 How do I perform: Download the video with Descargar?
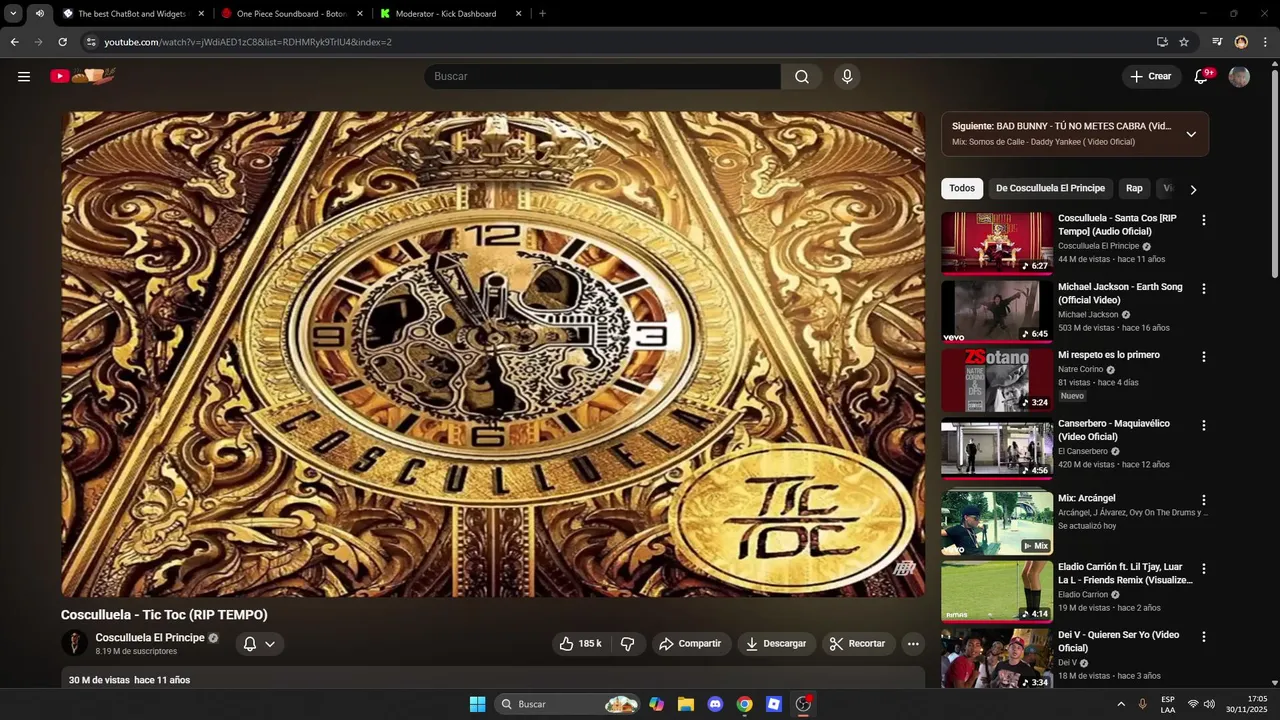click(x=777, y=644)
